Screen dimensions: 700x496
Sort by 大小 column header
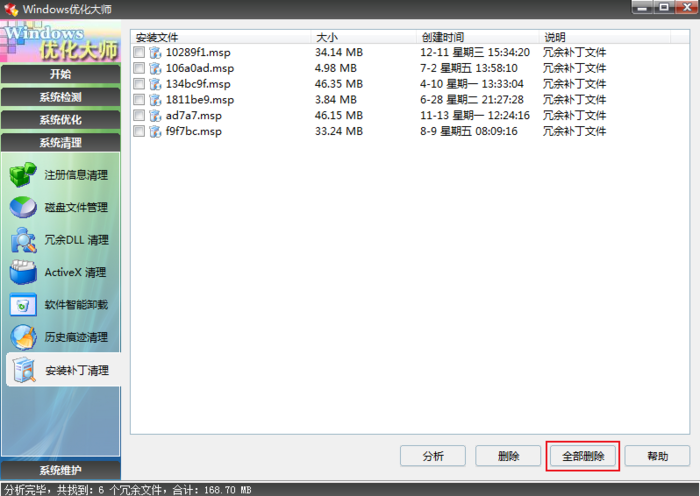[364, 37]
